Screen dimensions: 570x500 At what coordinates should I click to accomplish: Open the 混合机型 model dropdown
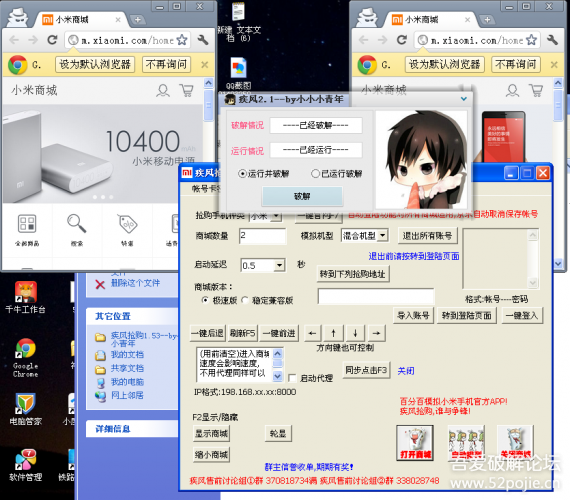coord(382,236)
